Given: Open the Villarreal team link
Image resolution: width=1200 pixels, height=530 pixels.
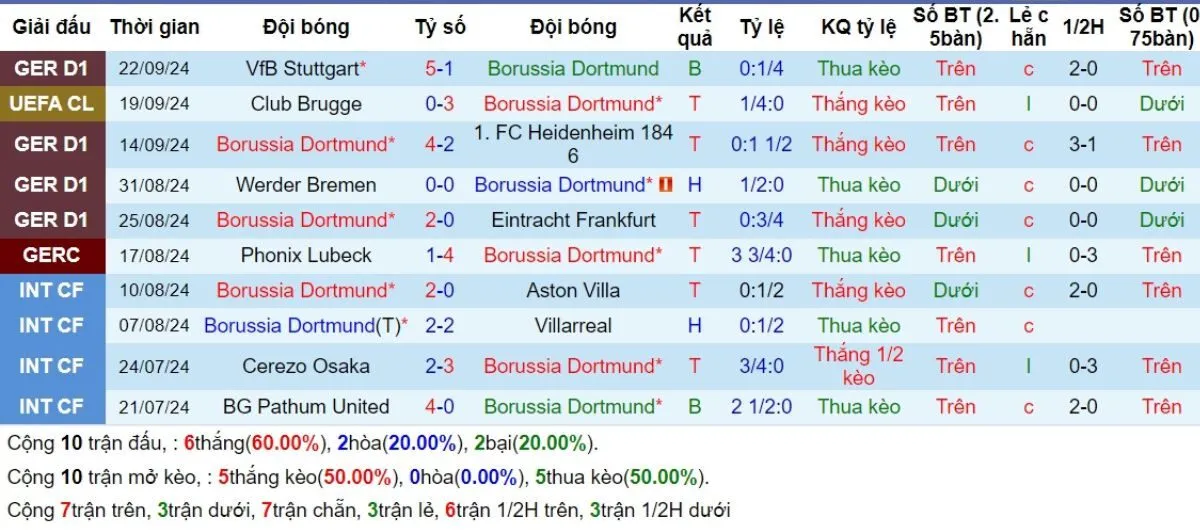Looking at the screenshot, I should [573, 326].
